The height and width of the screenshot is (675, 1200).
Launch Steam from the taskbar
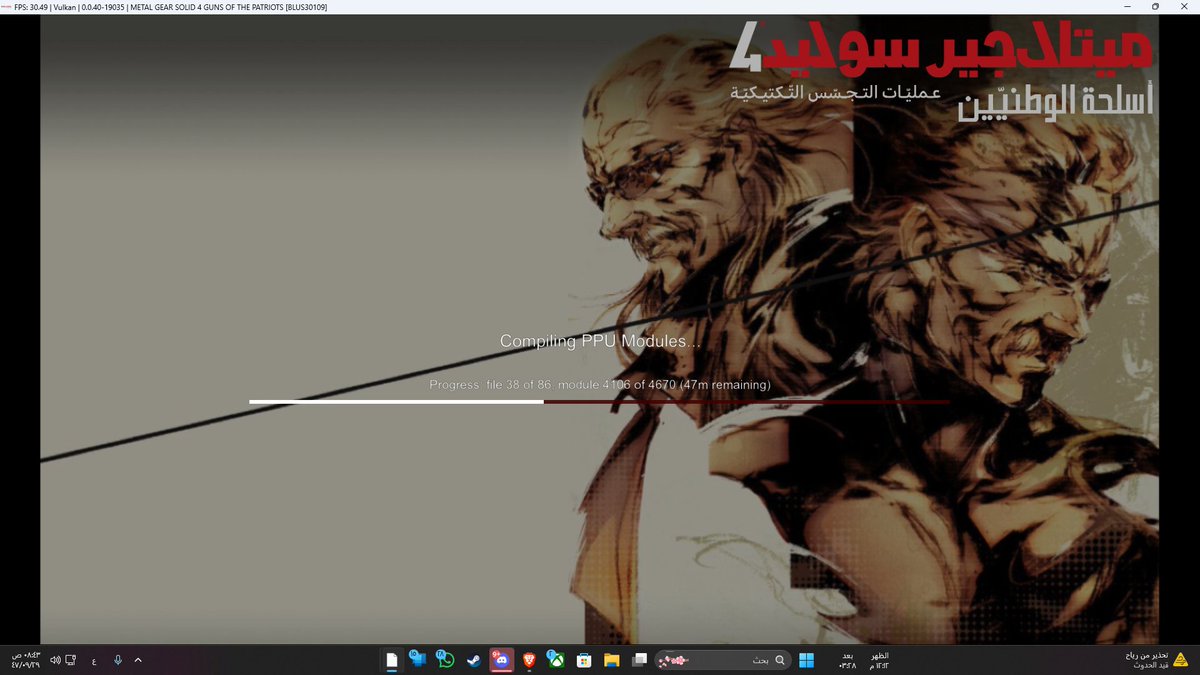(473, 660)
